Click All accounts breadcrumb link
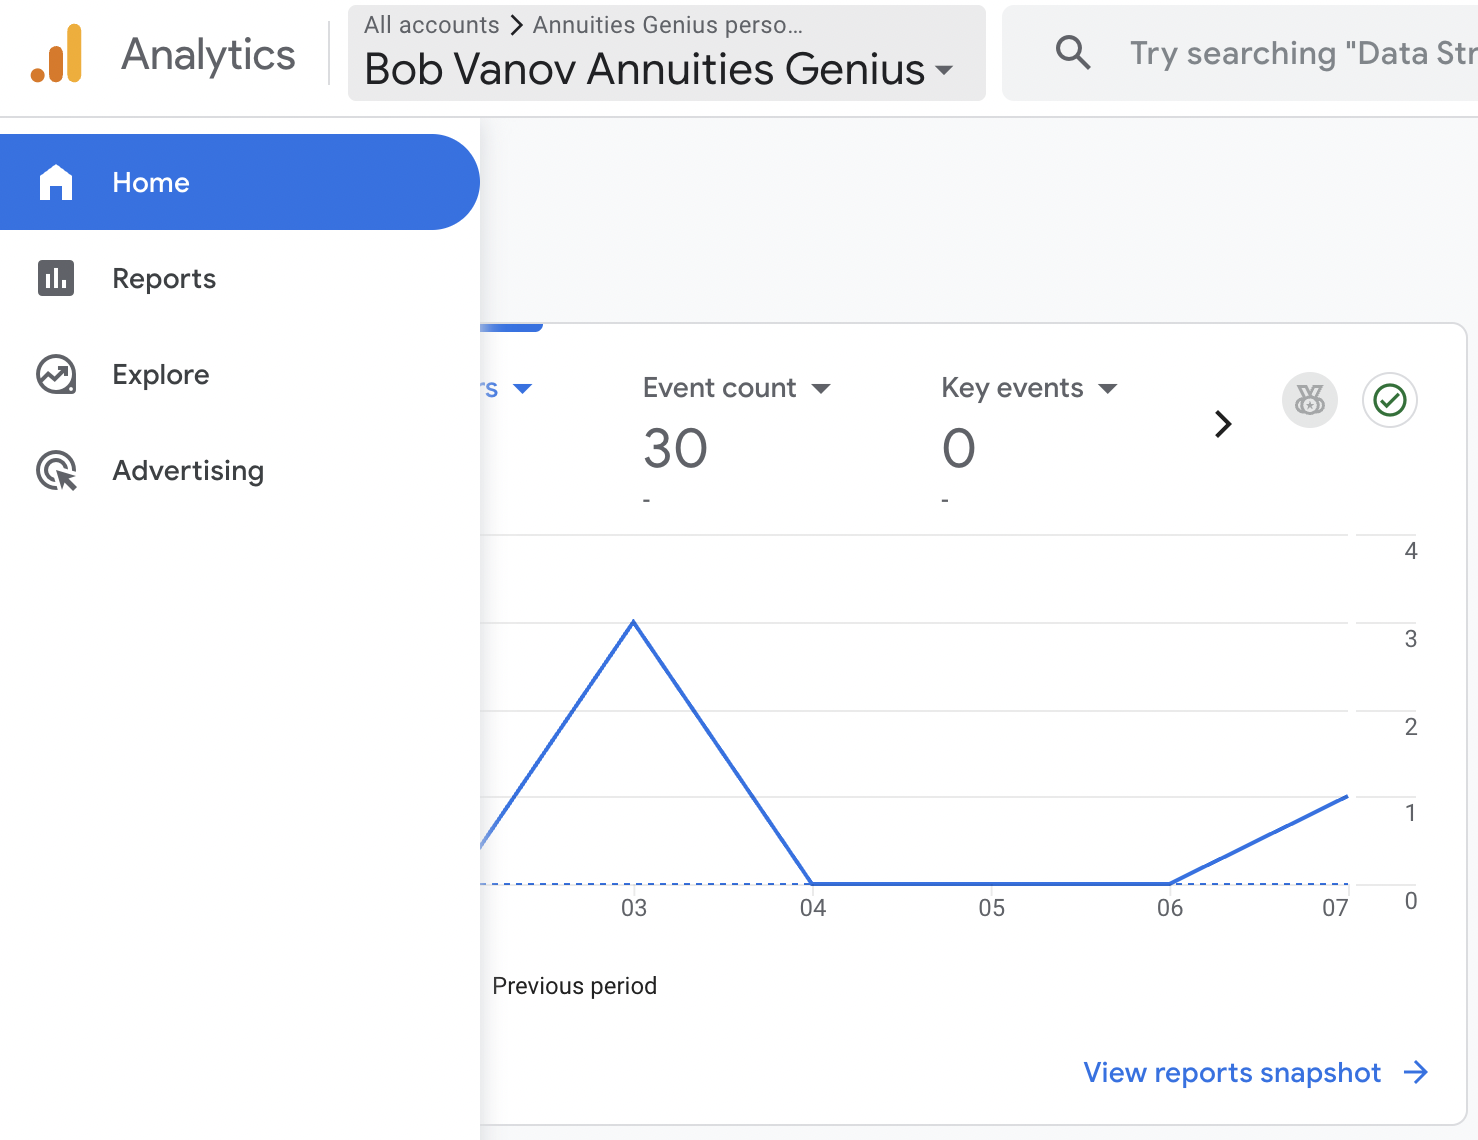 tap(431, 25)
